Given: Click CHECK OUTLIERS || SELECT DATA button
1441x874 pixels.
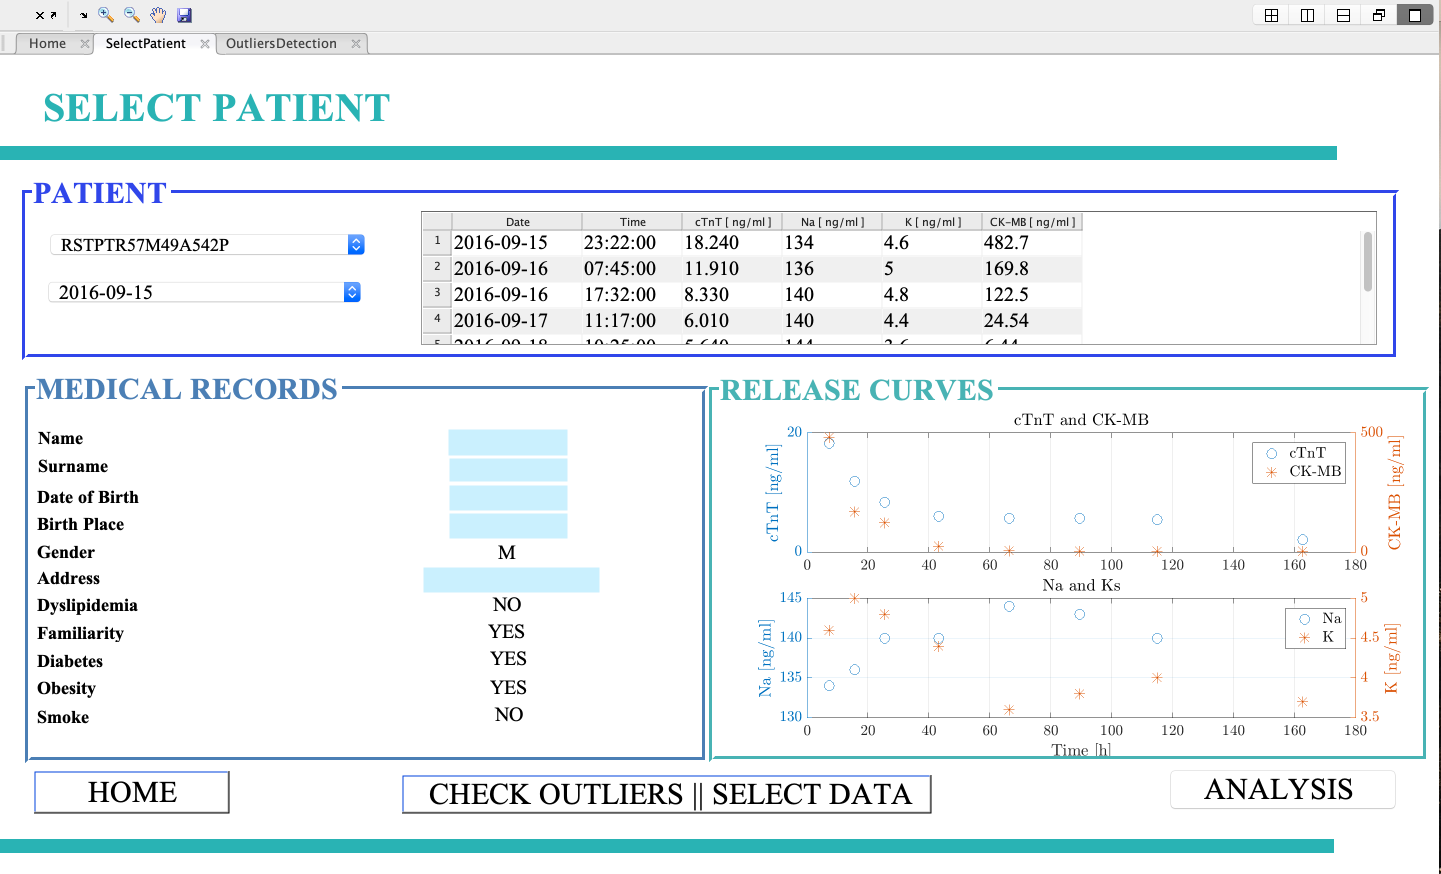Looking at the screenshot, I should coord(667,794).
